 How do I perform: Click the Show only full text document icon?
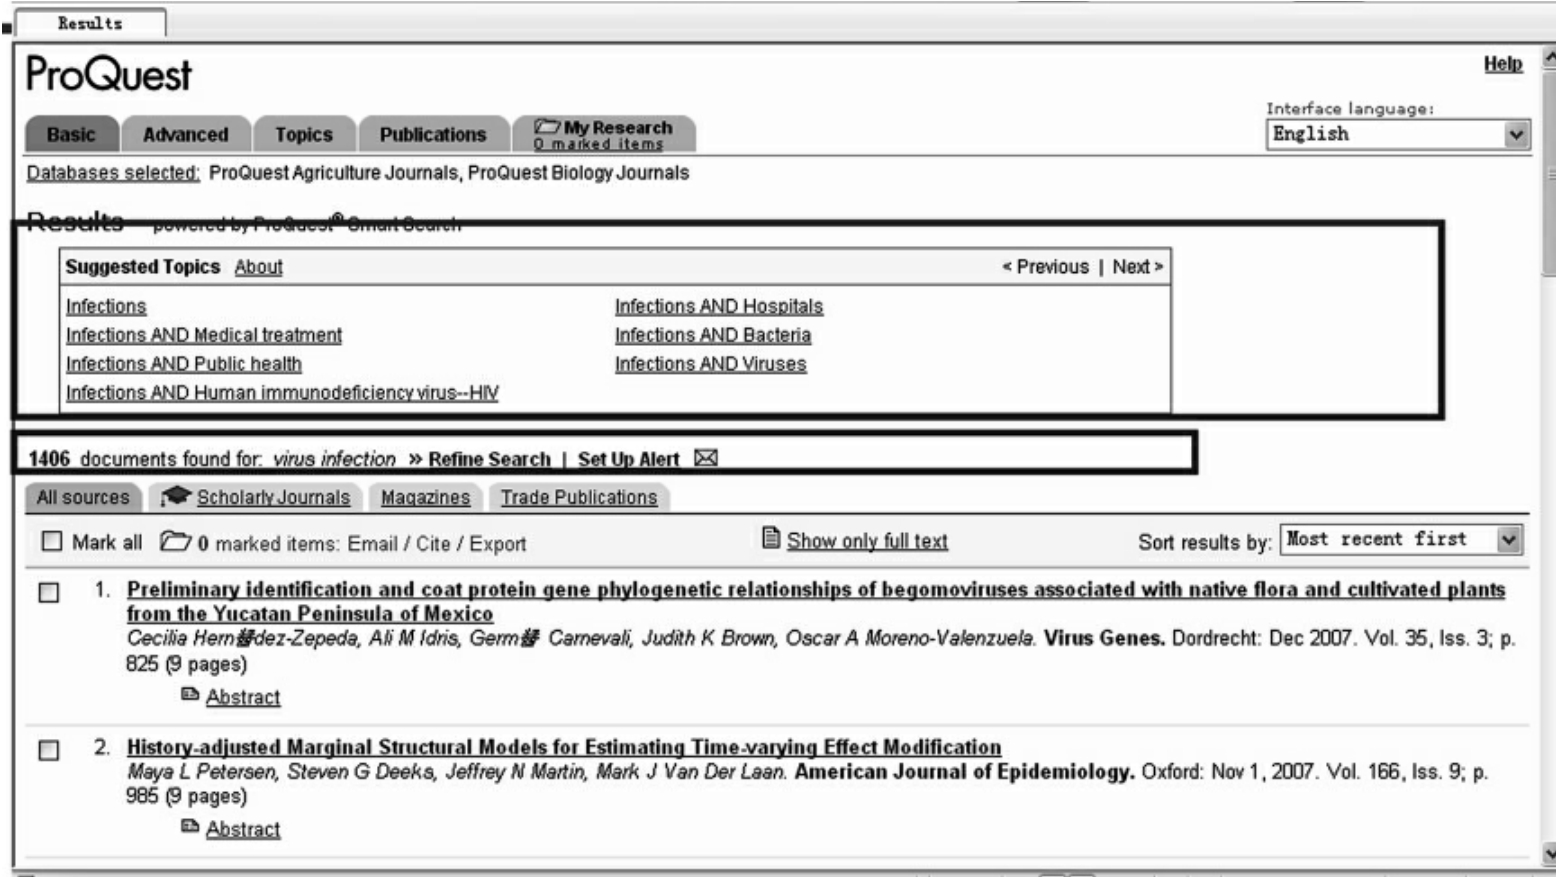(x=771, y=538)
